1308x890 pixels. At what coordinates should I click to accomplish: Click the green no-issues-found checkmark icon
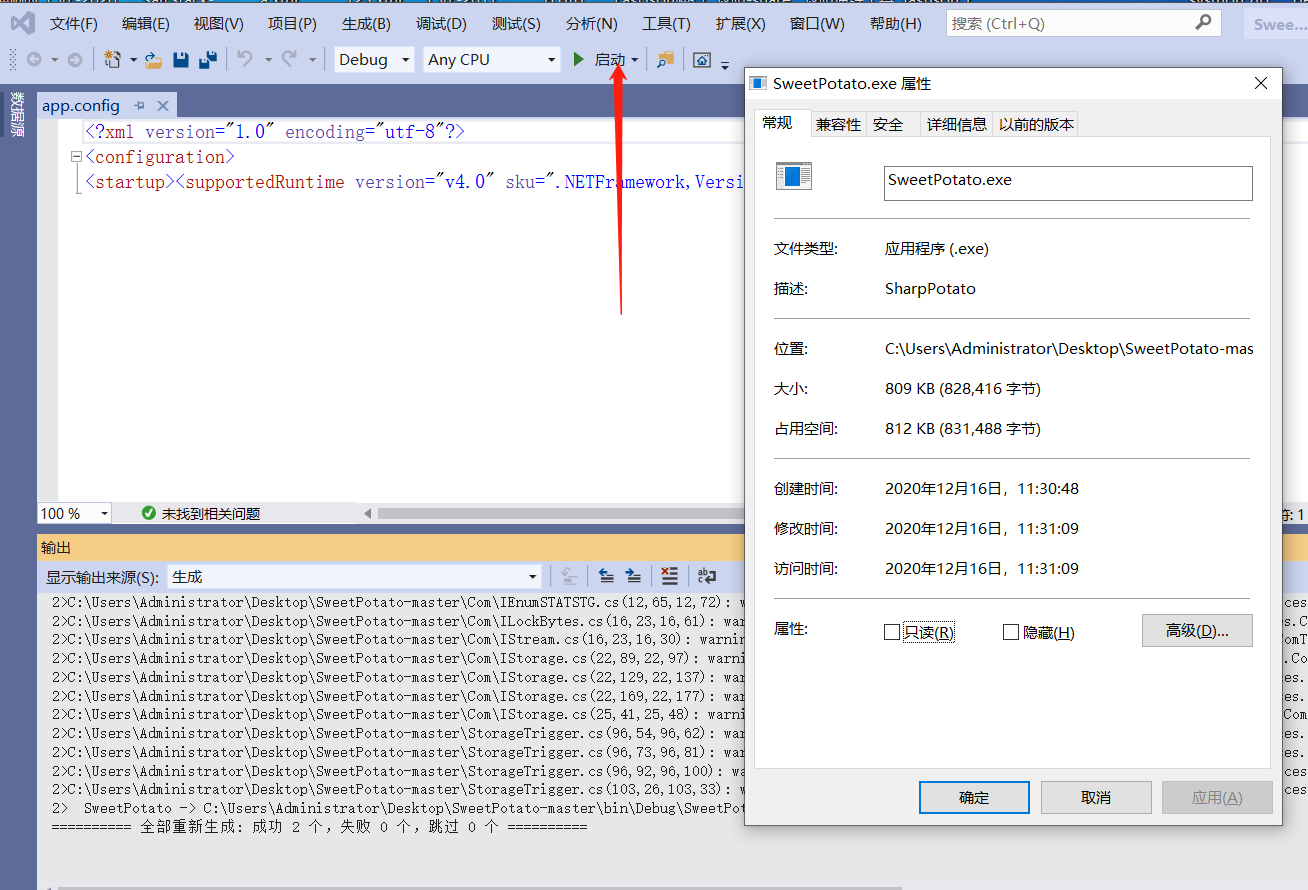pos(149,513)
